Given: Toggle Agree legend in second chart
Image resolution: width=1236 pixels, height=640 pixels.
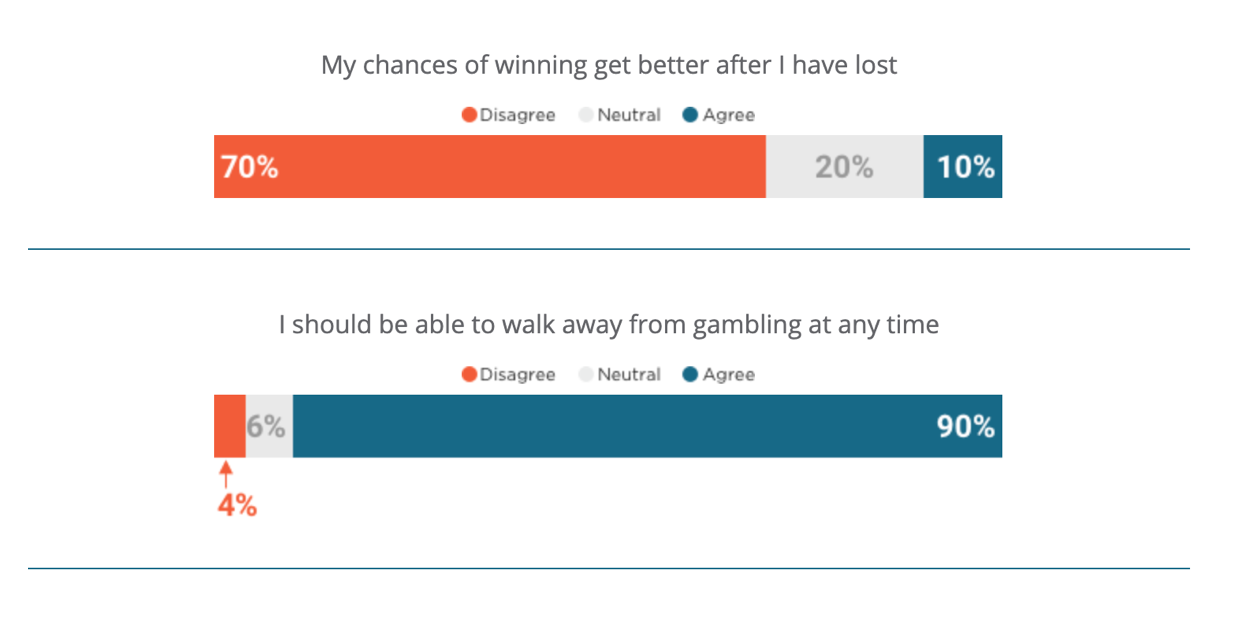Looking at the screenshot, I should [719, 375].
